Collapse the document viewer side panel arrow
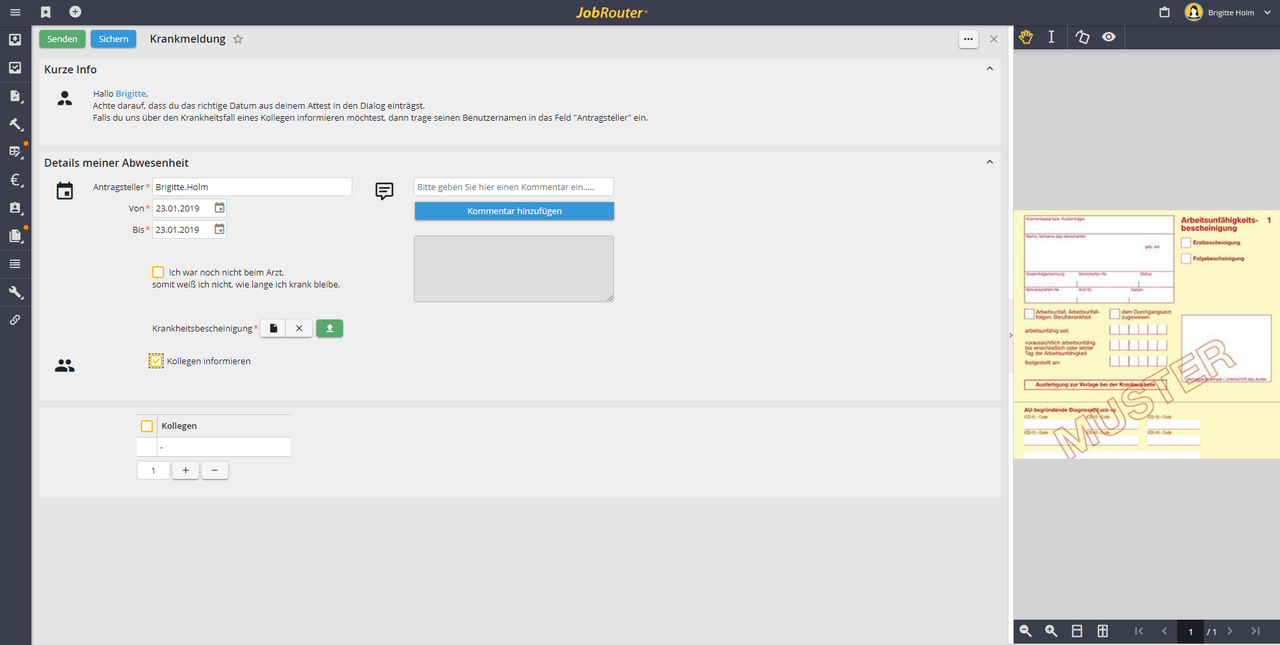 pyautogui.click(x=1009, y=335)
